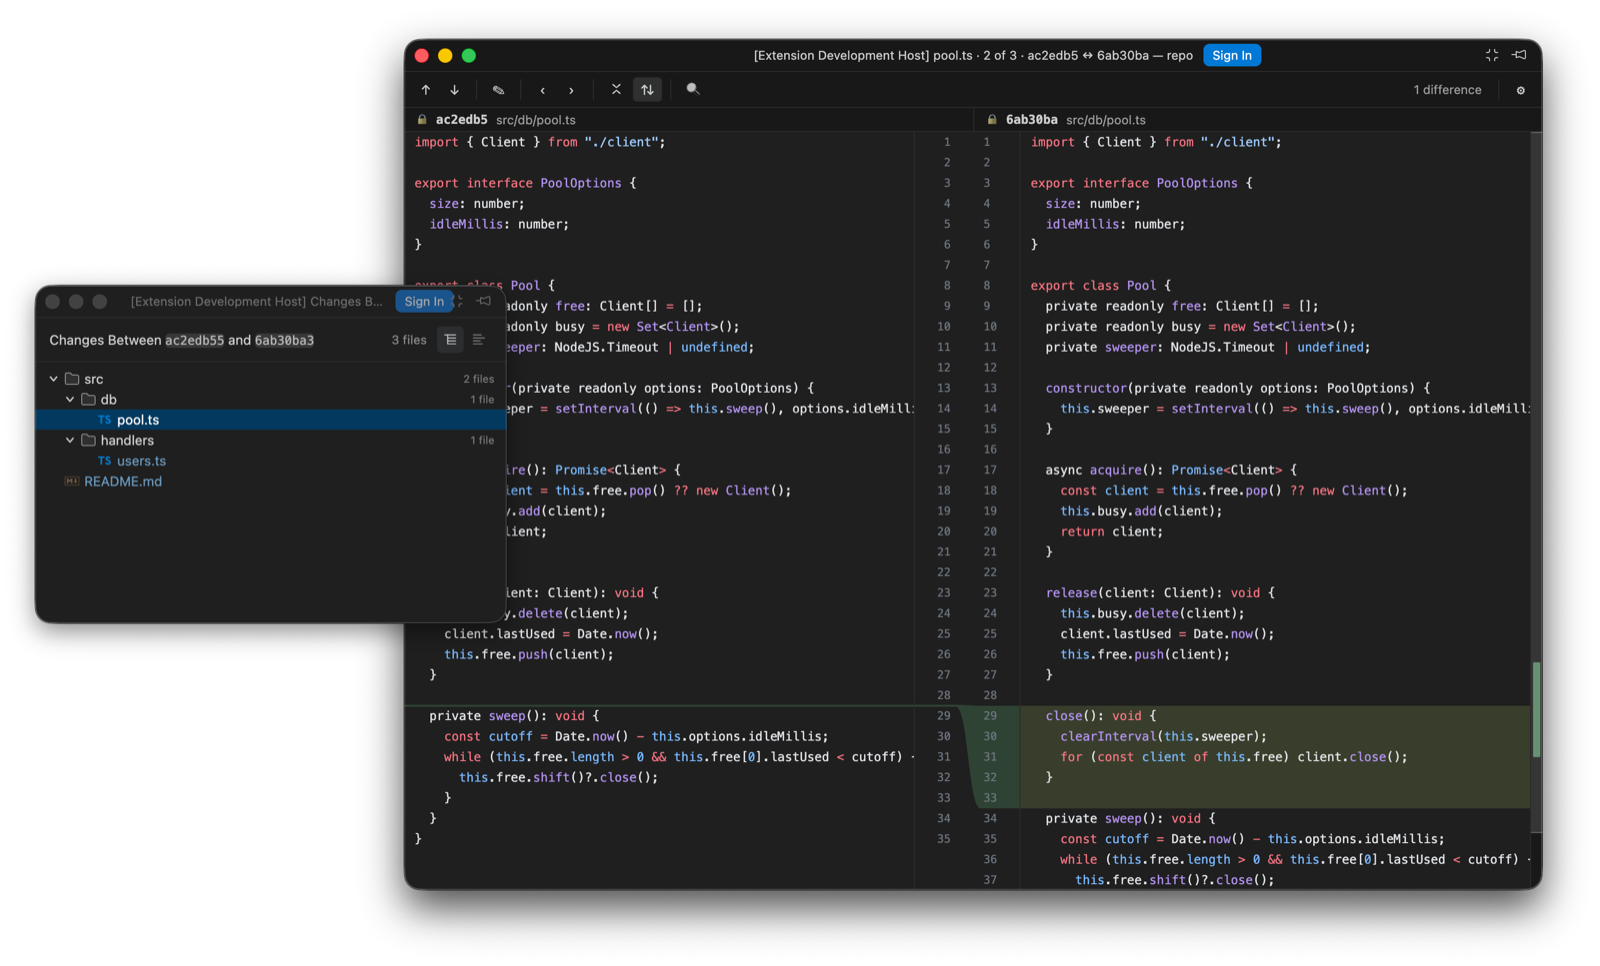Switch to tree view in the Changes window
The height and width of the screenshot is (966, 1600).
tap(451, 340)
